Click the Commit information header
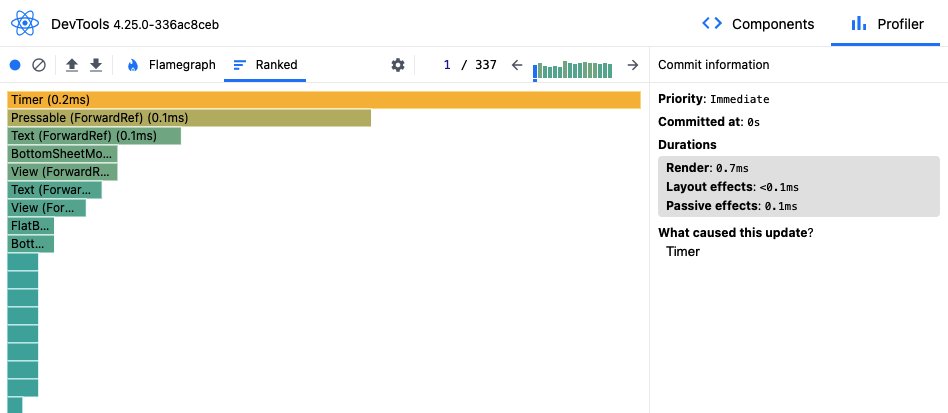The image size is (948, 413). coord(713,65)
